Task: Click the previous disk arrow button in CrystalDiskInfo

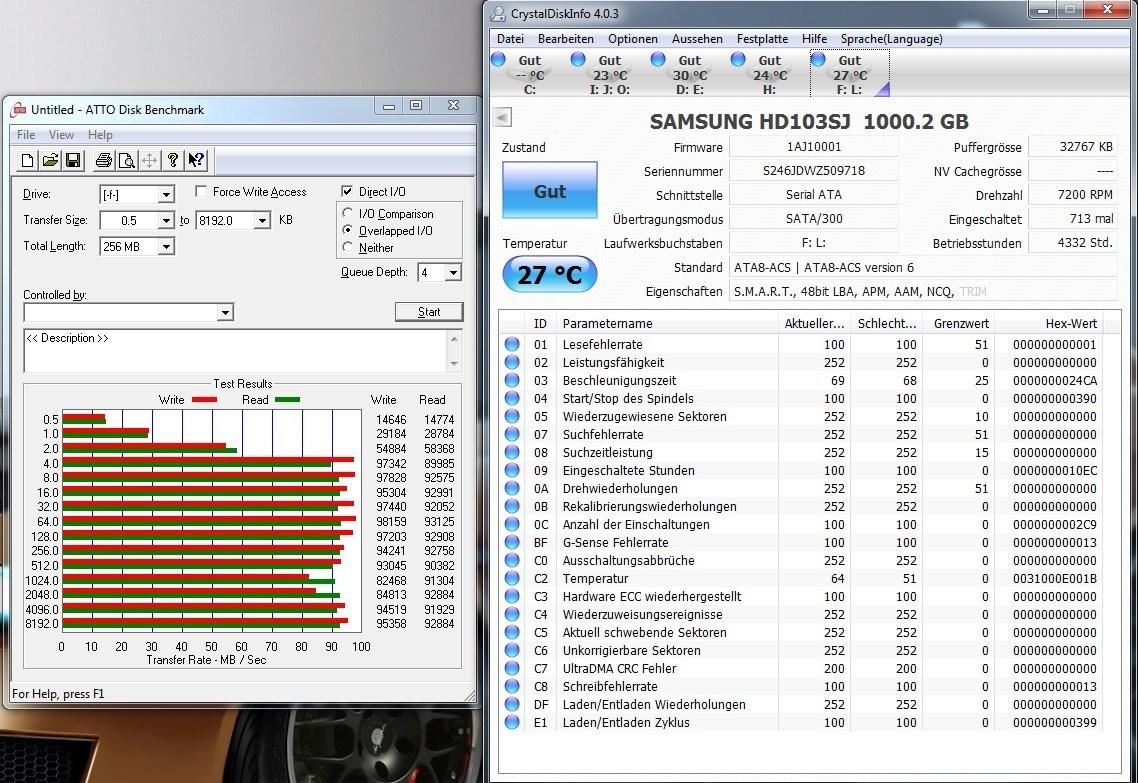Action: [x=502, y=117]
